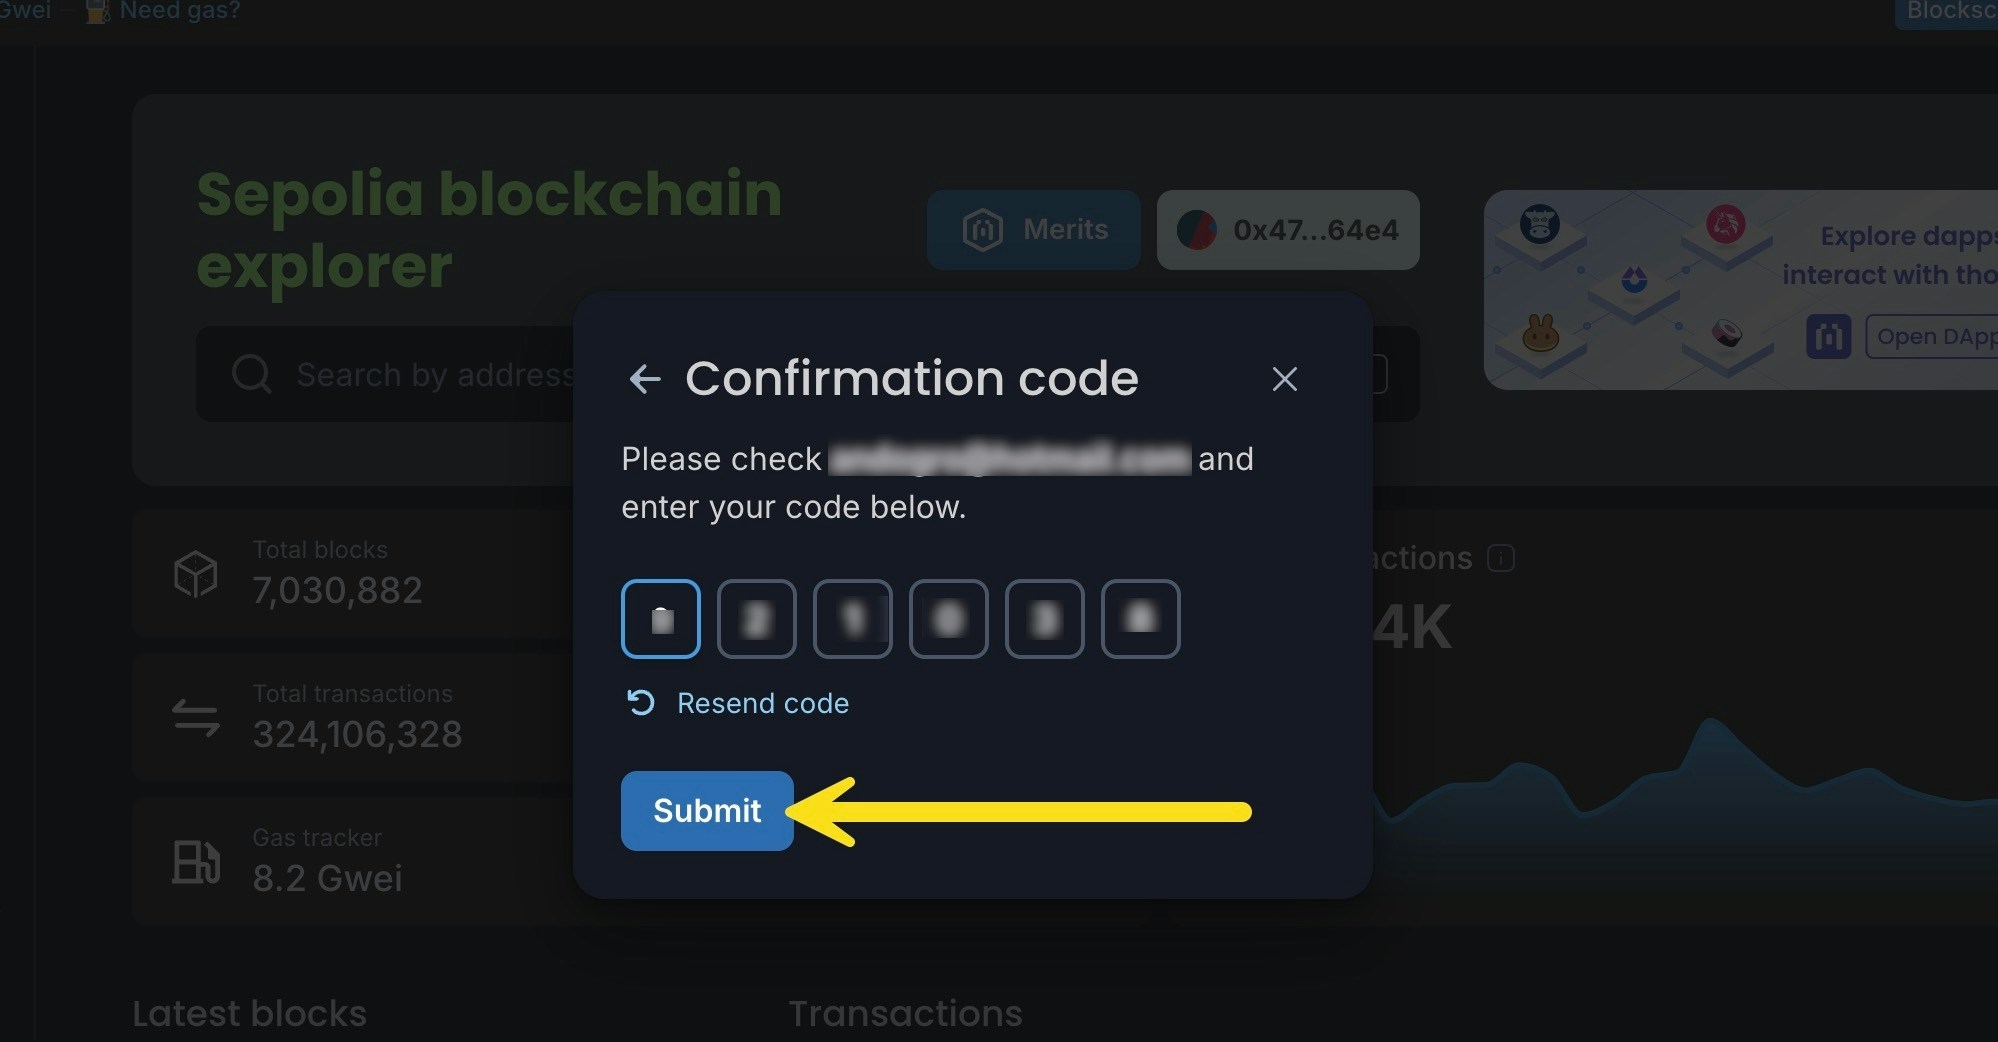Viewport: 1998px width, 1042px height.
Task: Select the third code digit box
Action: tap(852, 619)
